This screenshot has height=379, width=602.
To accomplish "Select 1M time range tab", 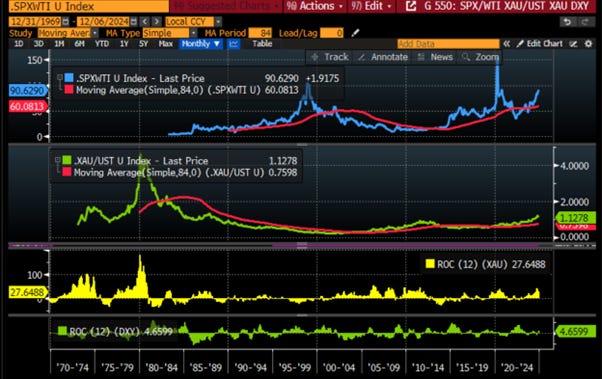I will [x=59, y=44].
